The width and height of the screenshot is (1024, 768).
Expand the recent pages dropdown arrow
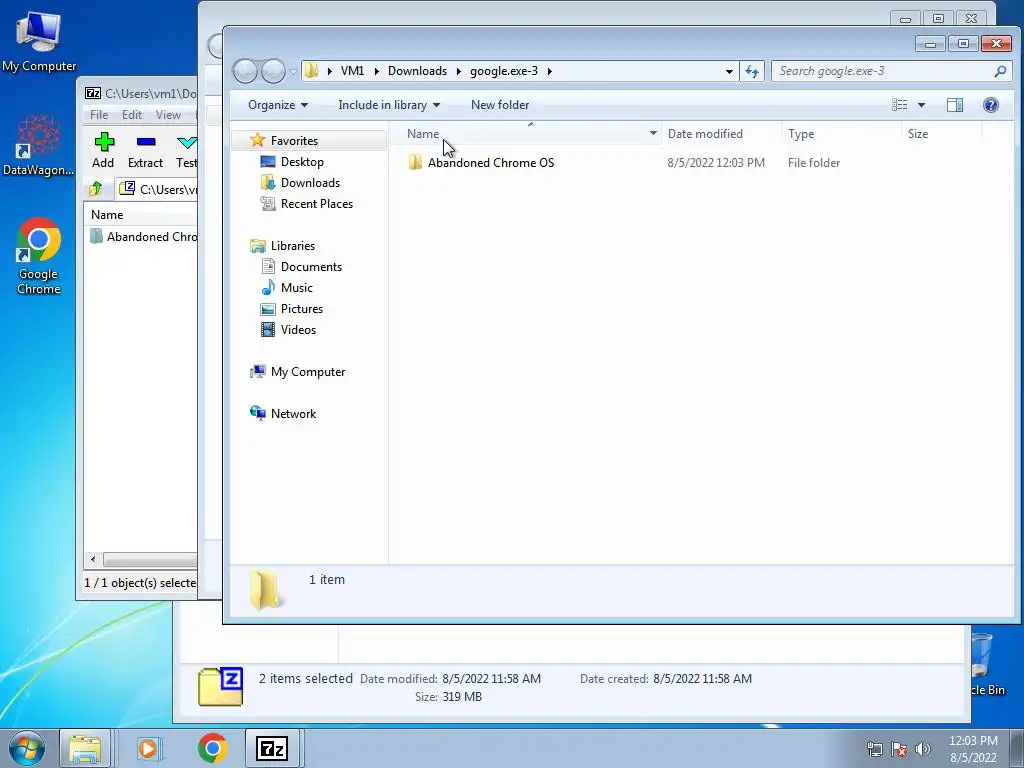293,71
